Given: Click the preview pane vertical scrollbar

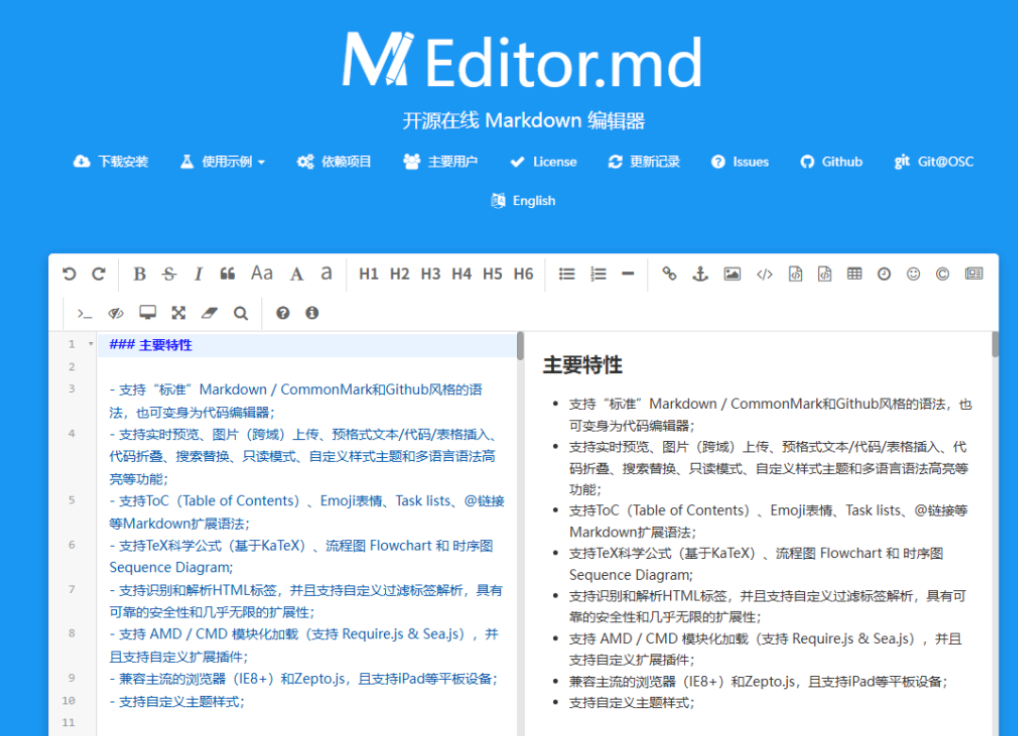Looking at the screenshot, I should pyautogui.click(x=995, y=344).
